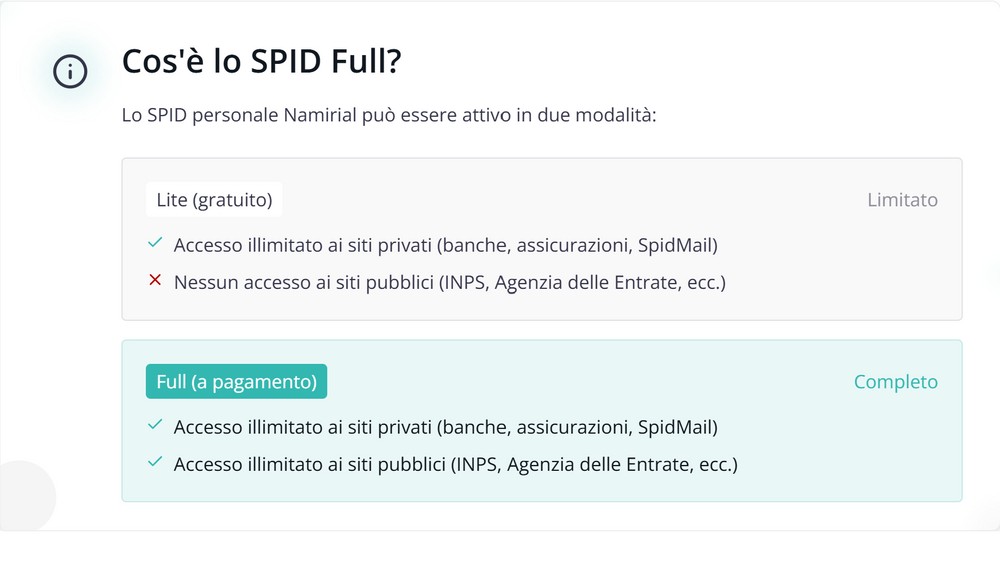
Task: Click the Full card's private sites checkmark
Action: [x=155, y=426]
